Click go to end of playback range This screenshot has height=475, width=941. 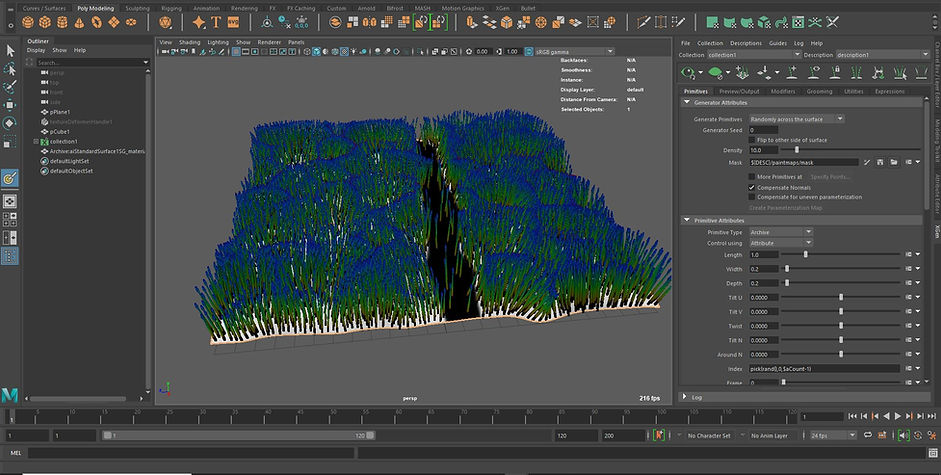coord(931,416)
